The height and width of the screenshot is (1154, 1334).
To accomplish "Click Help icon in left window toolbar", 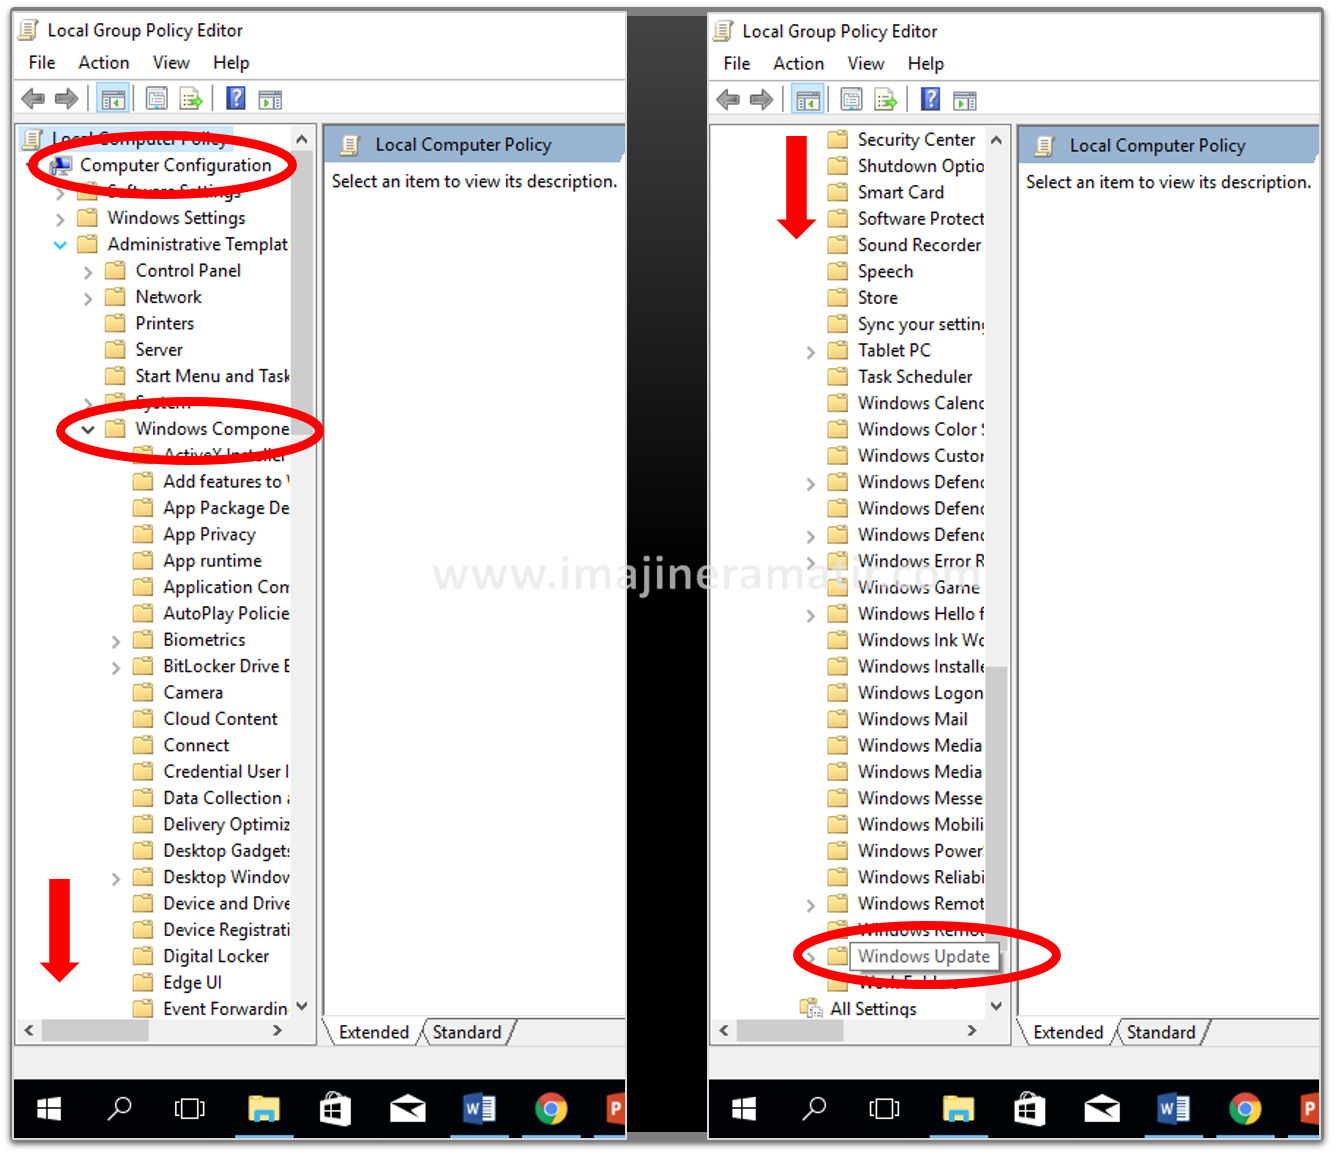I will point(236,98).
